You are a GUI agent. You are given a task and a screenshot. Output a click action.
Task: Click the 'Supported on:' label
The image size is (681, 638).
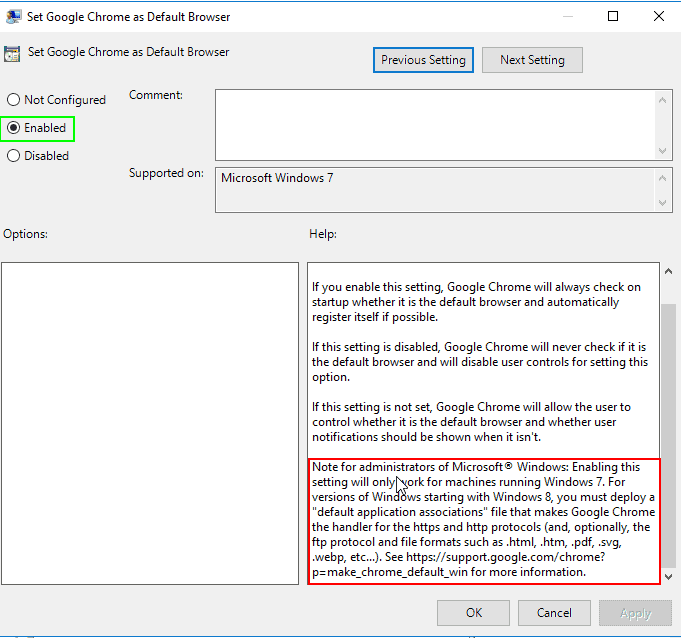pyautogui.click(x=166, y=173)
